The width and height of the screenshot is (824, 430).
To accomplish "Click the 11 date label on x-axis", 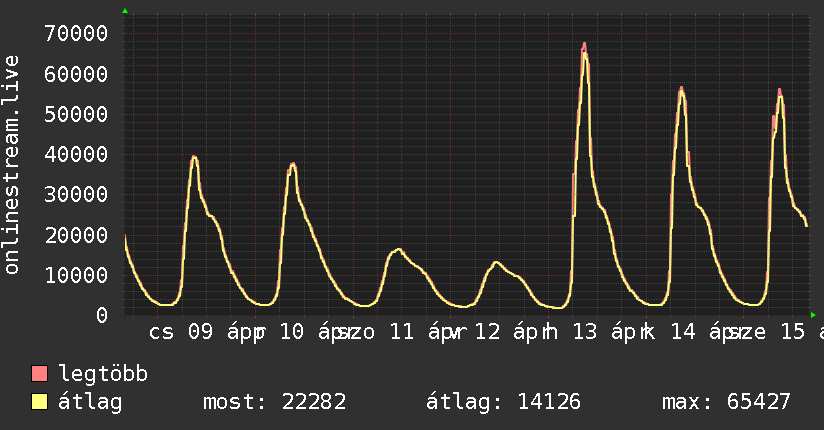I will (x=402, y=332).
